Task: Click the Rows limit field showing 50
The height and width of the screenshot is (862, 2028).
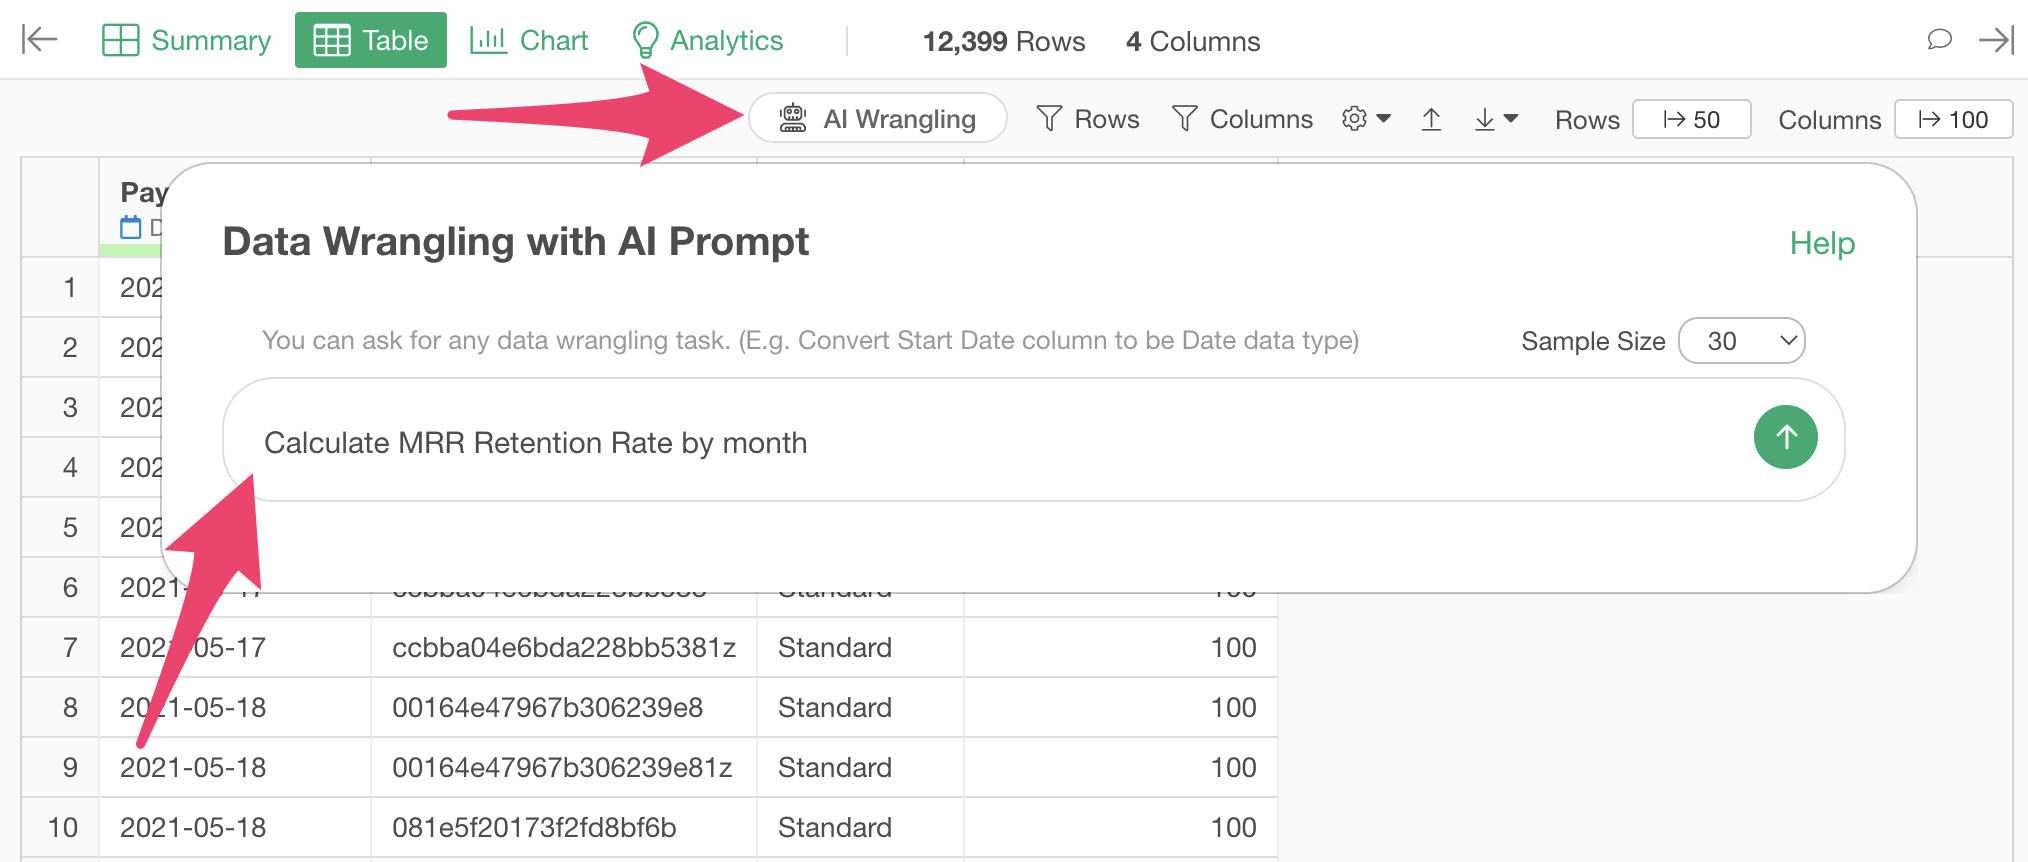Action: click(1691, 119)
